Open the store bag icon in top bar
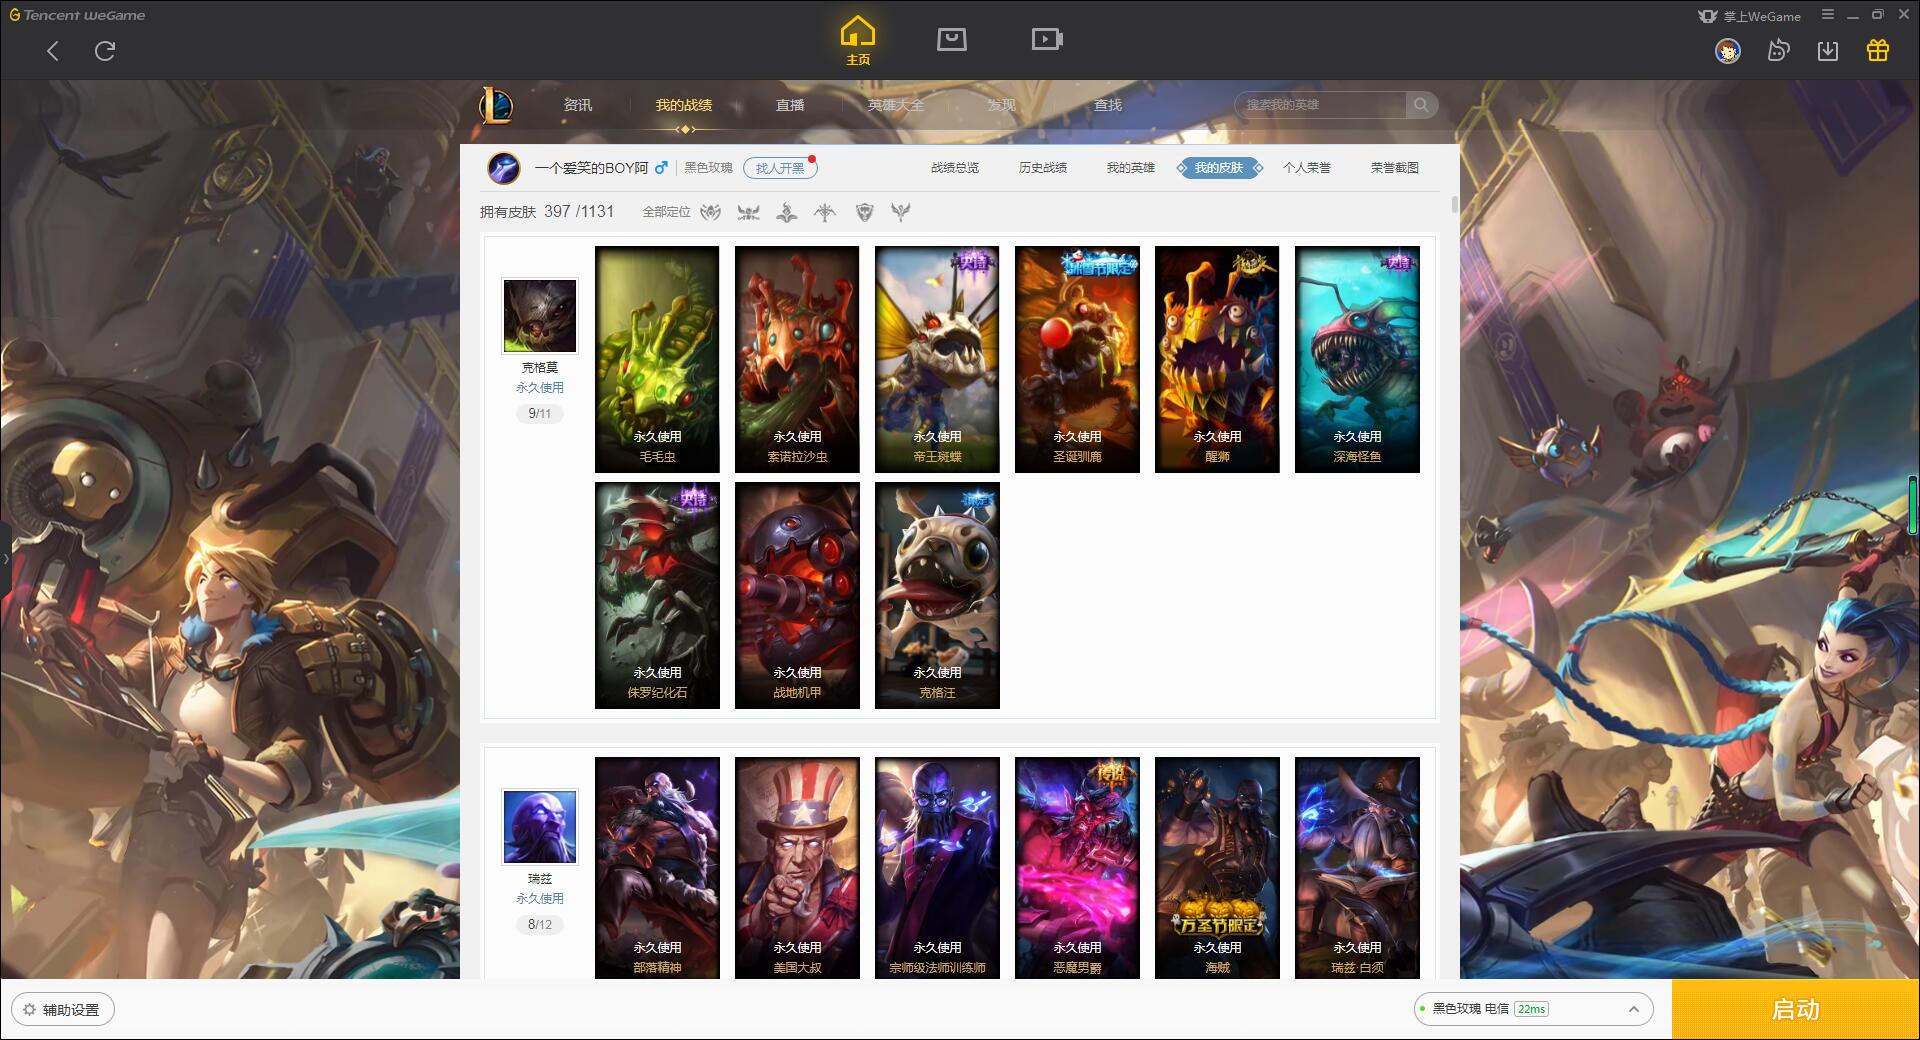 [x=951, y=39]
